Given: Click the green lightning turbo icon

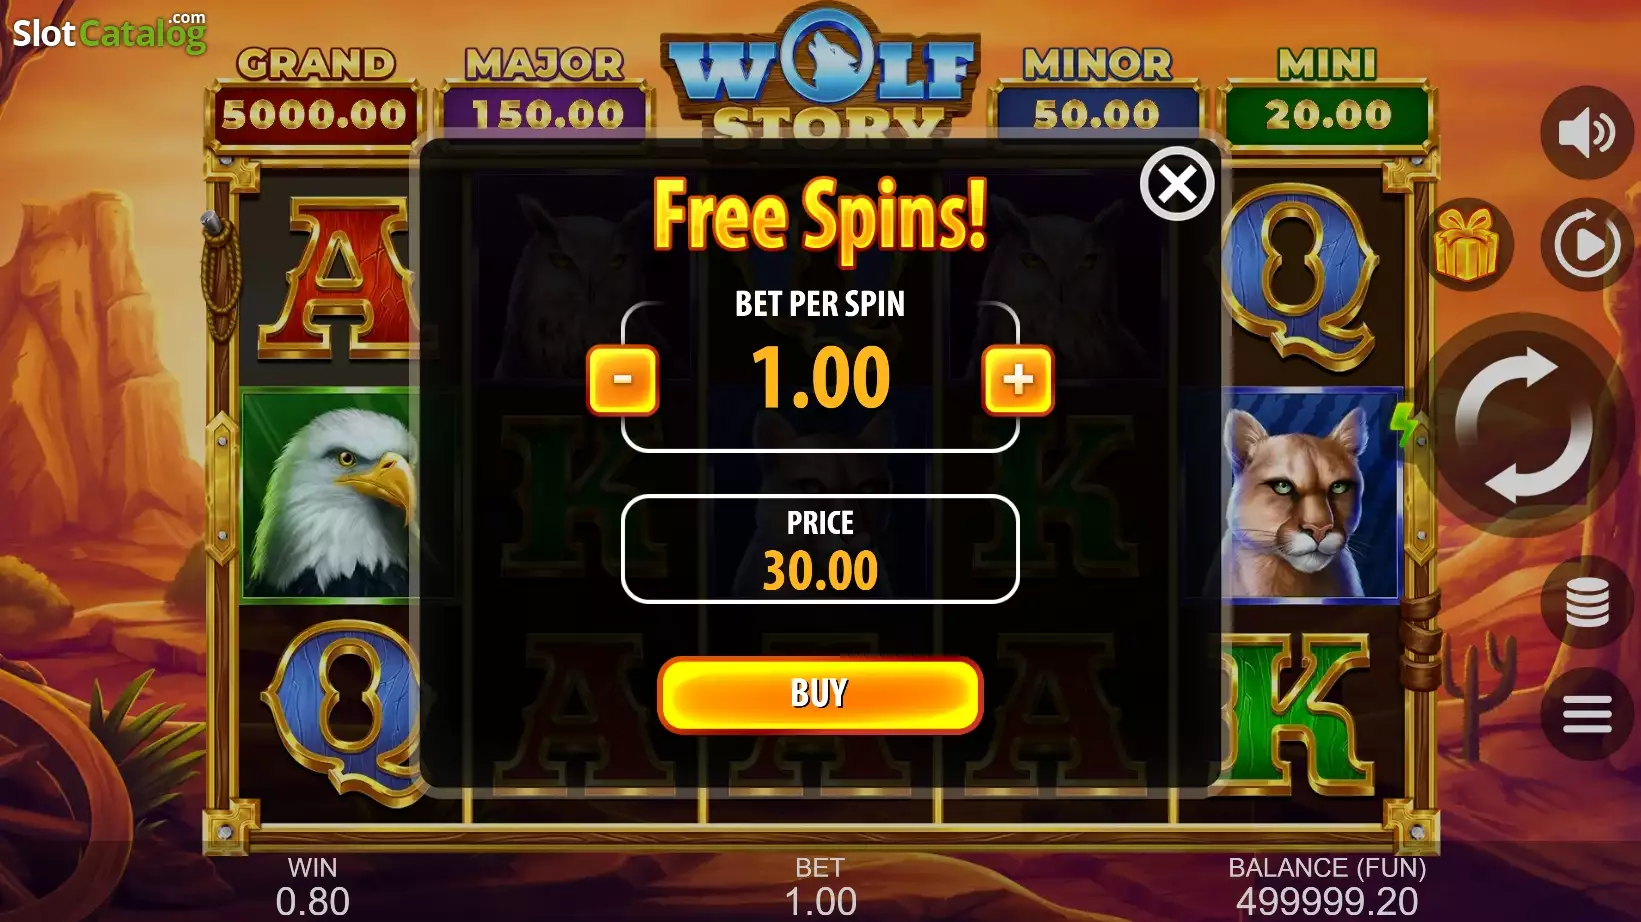Looking at the screenshot, I should coord(1405,425).
